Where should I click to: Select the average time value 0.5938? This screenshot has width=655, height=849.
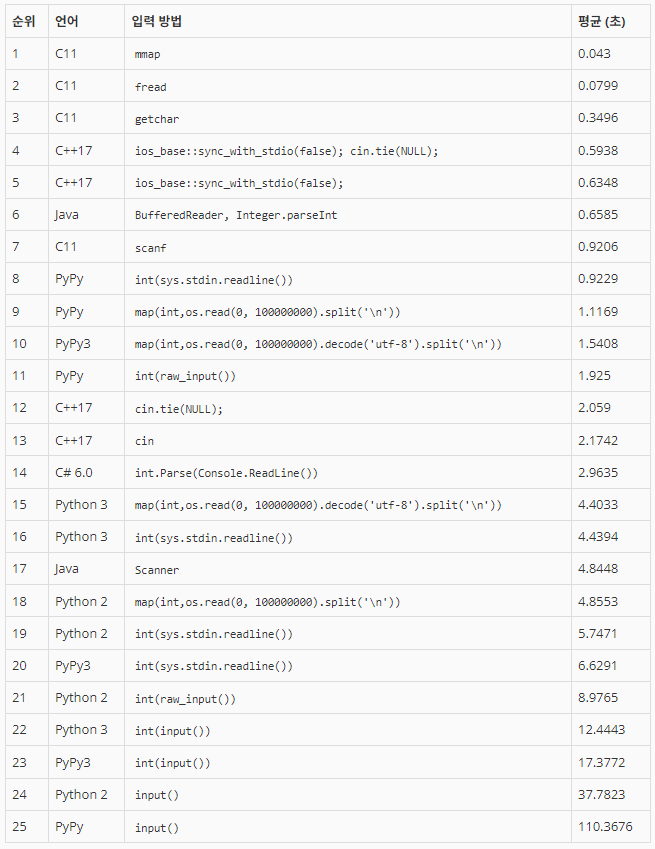click(598, 151)
